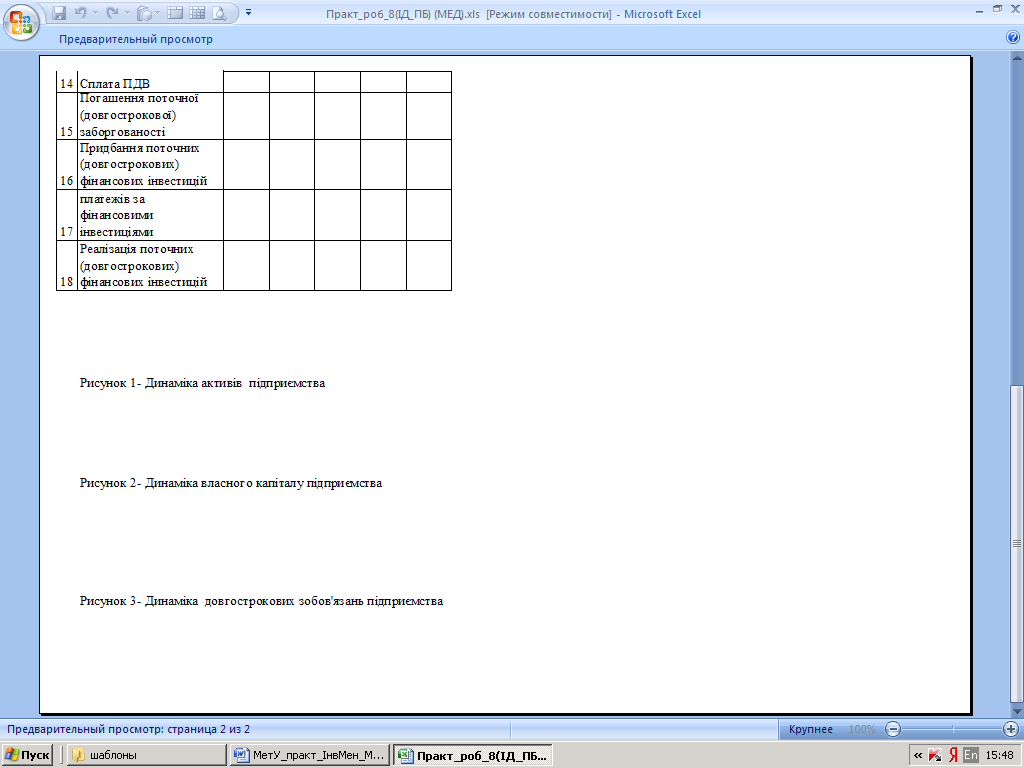Viewport: 1024px width, 768px height.
Task: Click the zoom slider track
Action: [952, 729]
